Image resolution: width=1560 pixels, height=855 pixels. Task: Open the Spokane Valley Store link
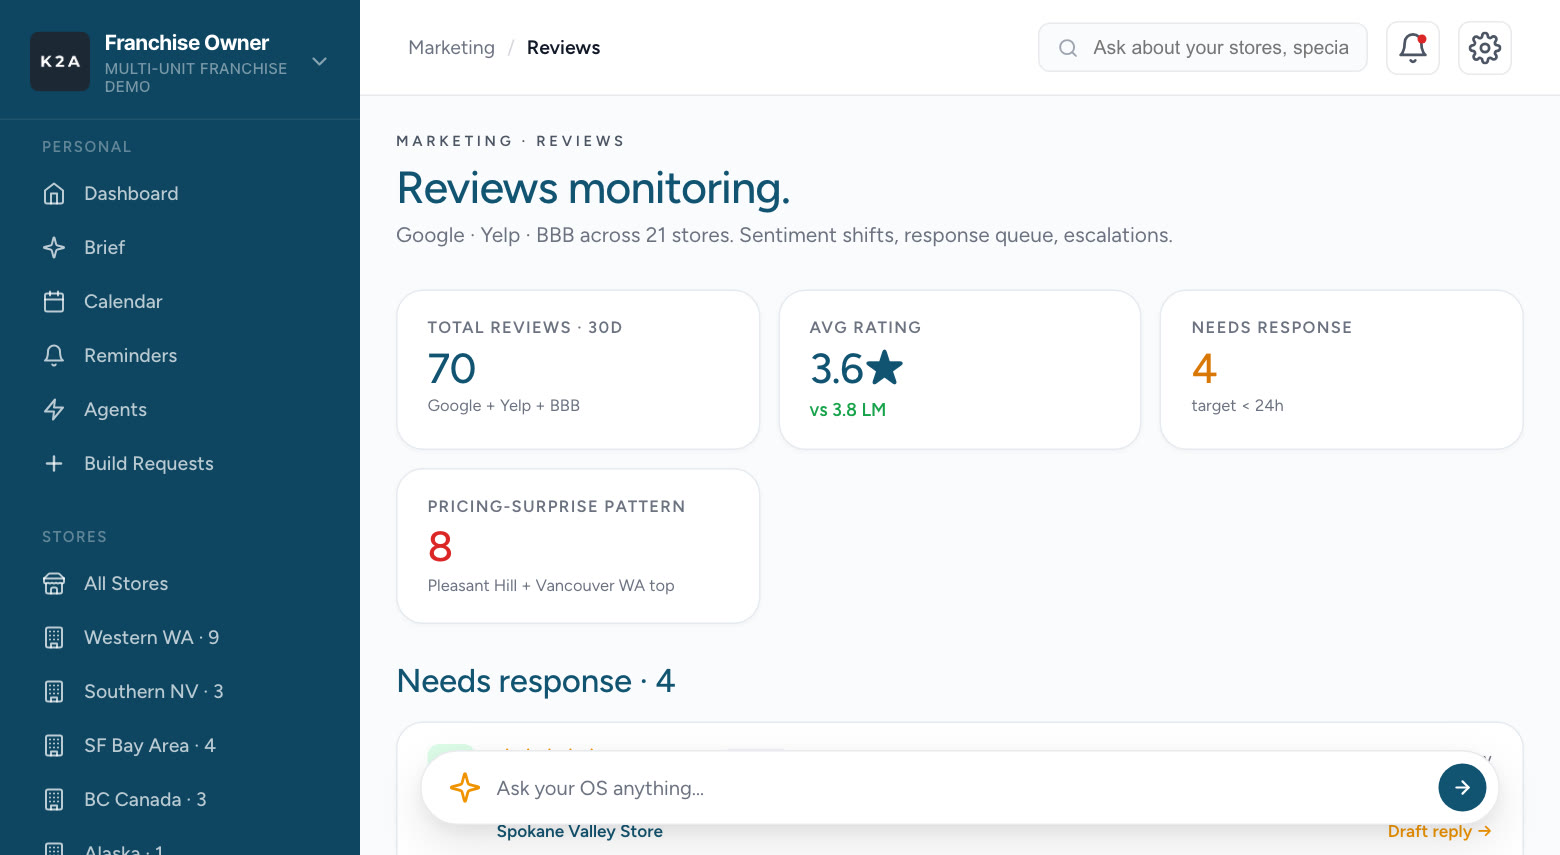pos(580,831)
